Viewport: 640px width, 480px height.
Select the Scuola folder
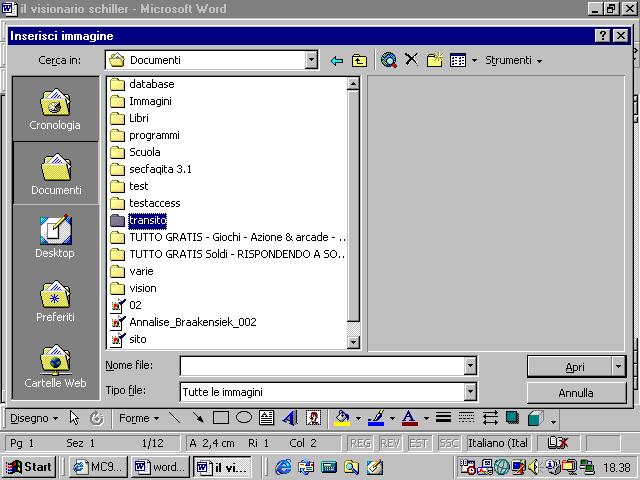click(x=135, y=152)
